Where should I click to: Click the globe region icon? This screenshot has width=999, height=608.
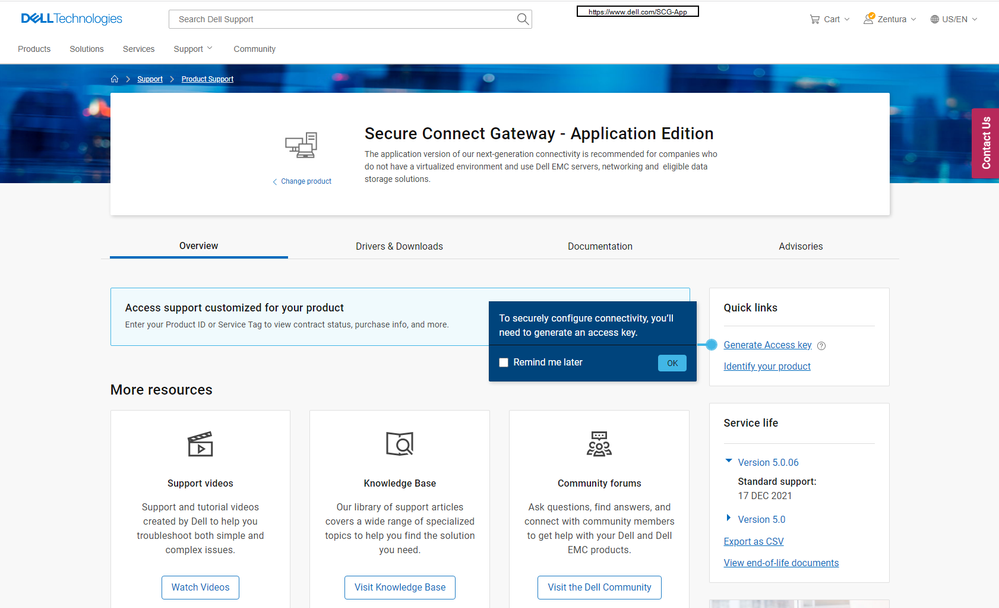(934, 19)
